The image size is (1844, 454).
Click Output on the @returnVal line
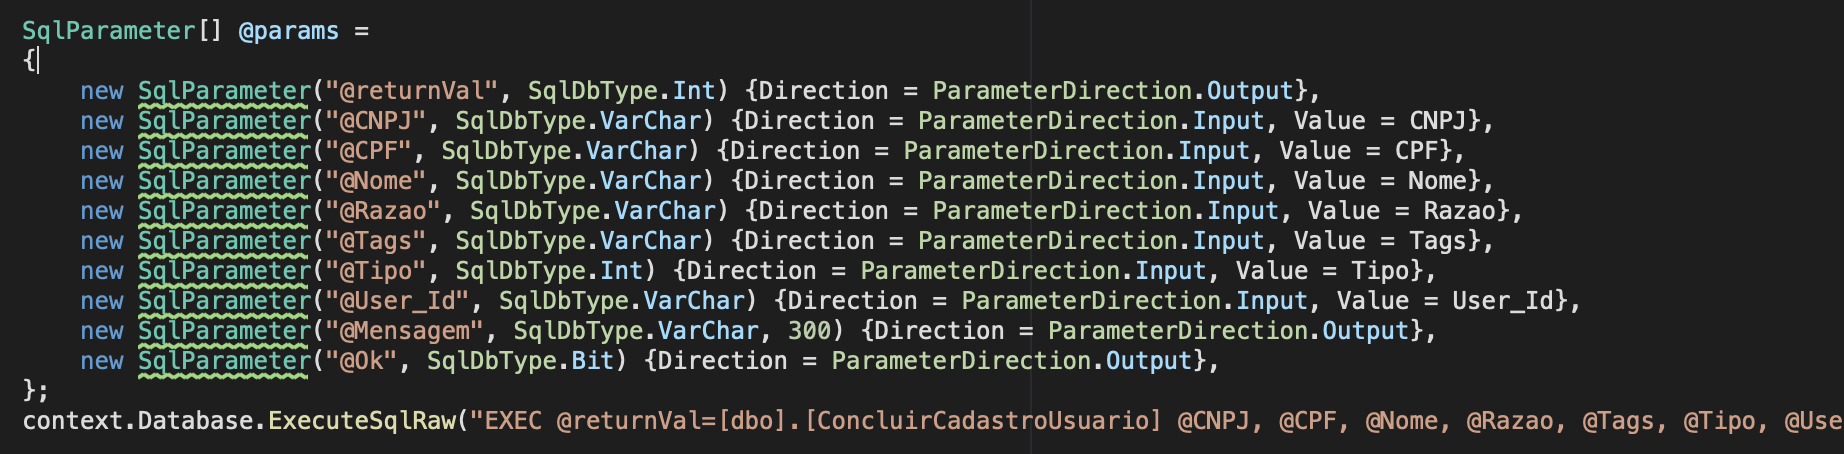(x=1250, y=91)
